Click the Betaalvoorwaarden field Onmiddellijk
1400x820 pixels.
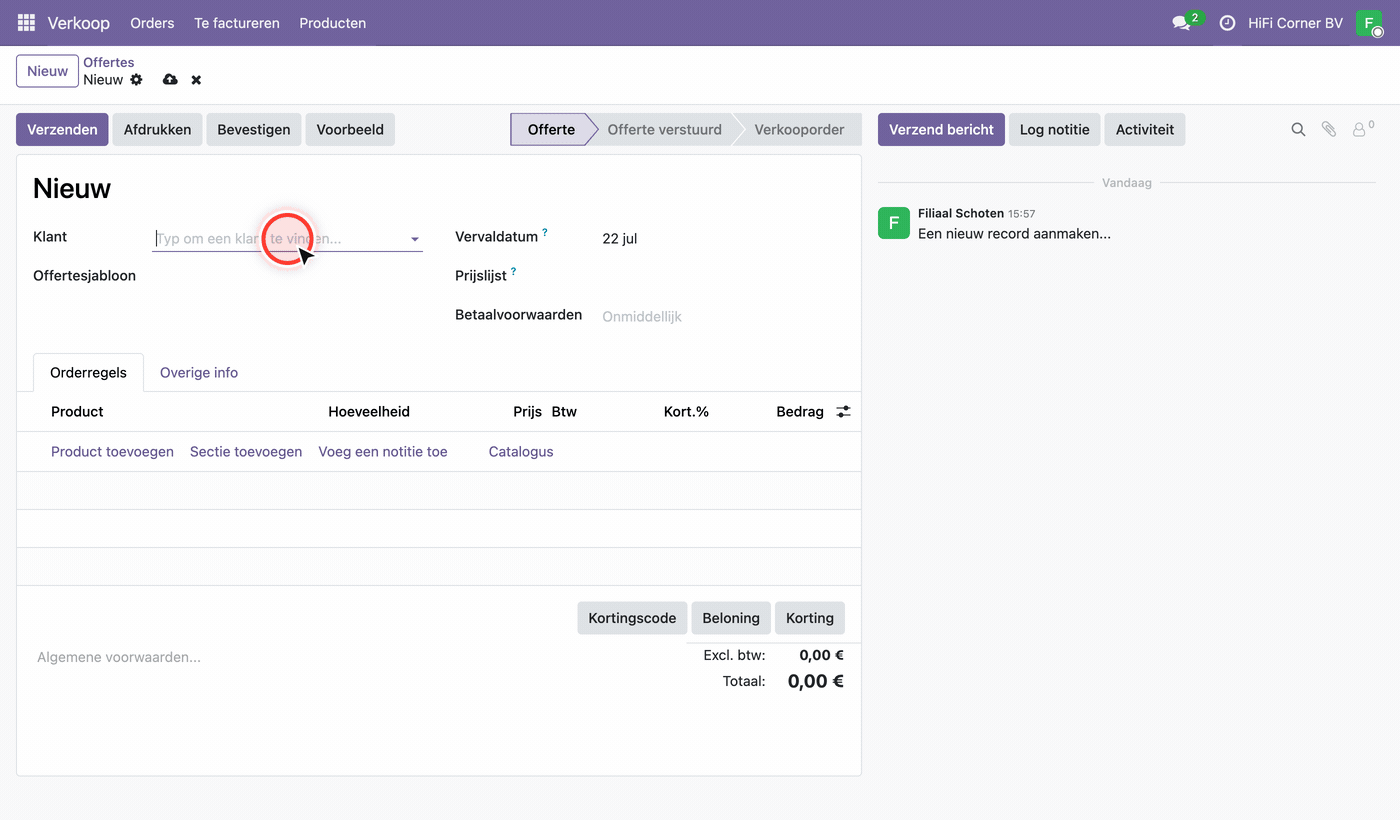click(642, 316)
